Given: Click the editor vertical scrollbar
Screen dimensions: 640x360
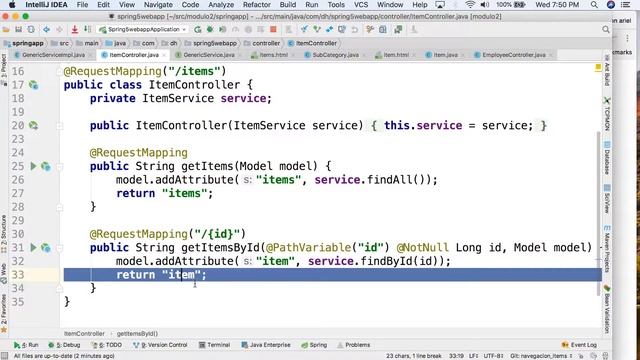Looking at the screenshot, I should 599,212.
